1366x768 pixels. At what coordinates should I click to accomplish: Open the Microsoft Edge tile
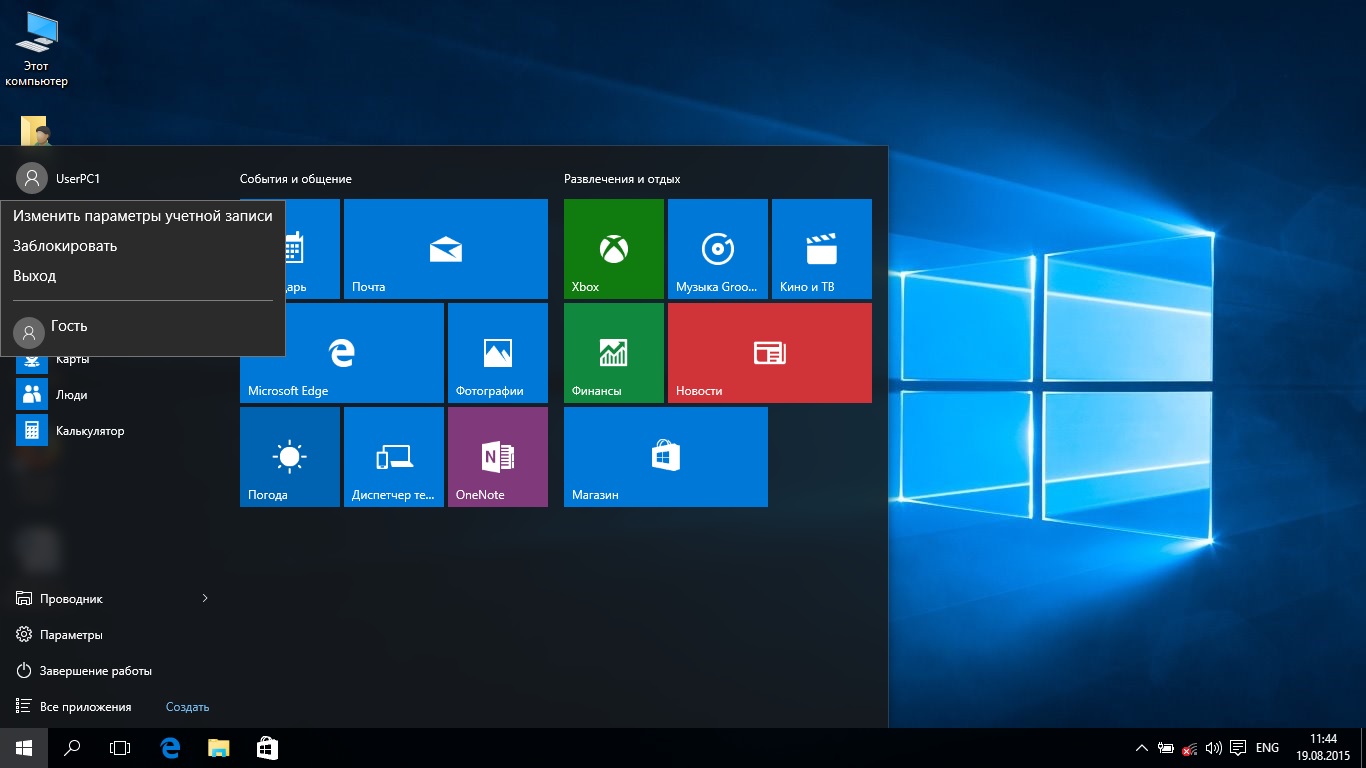[x=341, y=352]
